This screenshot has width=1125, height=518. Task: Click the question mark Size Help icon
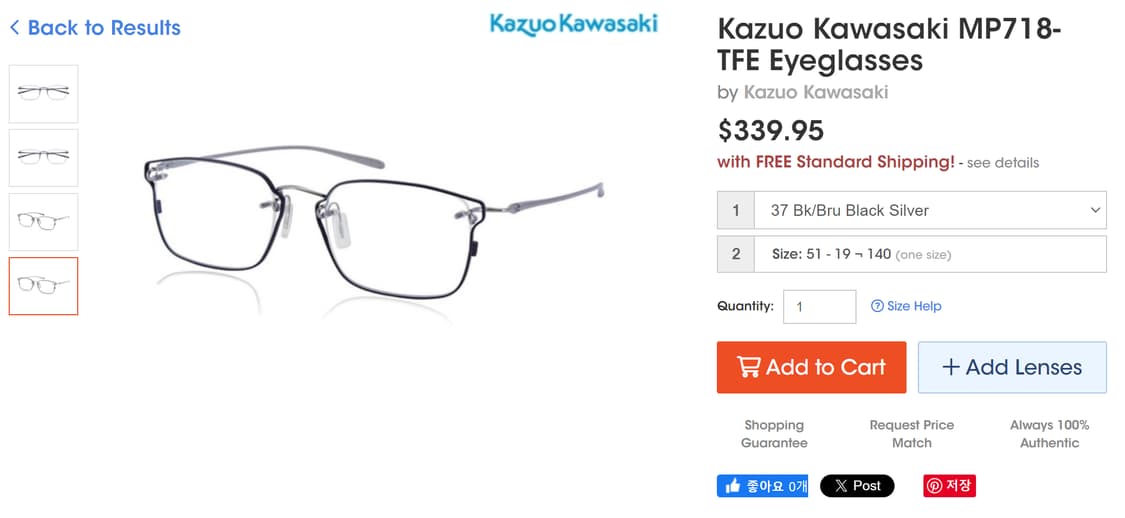coord(877,306)
